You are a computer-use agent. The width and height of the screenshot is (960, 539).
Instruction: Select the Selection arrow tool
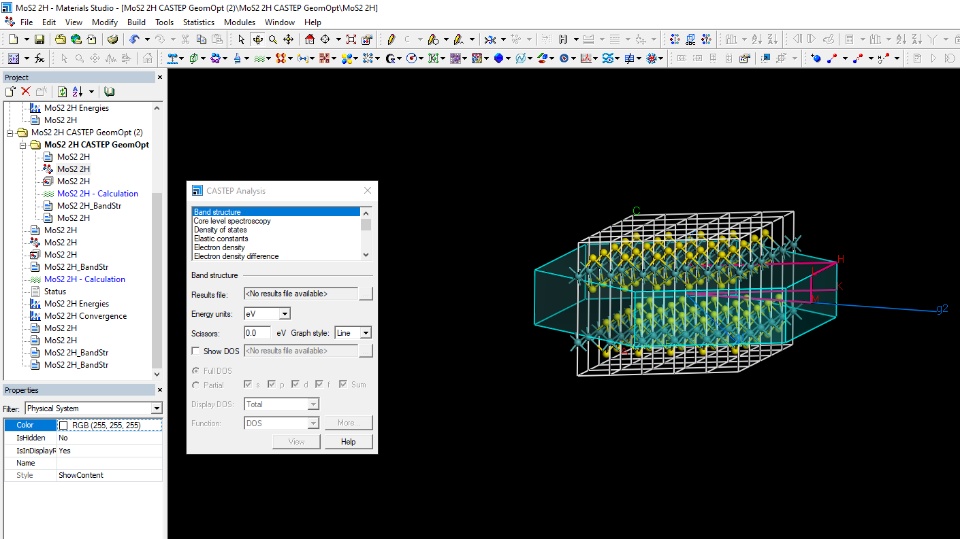[x=241, y=40]
